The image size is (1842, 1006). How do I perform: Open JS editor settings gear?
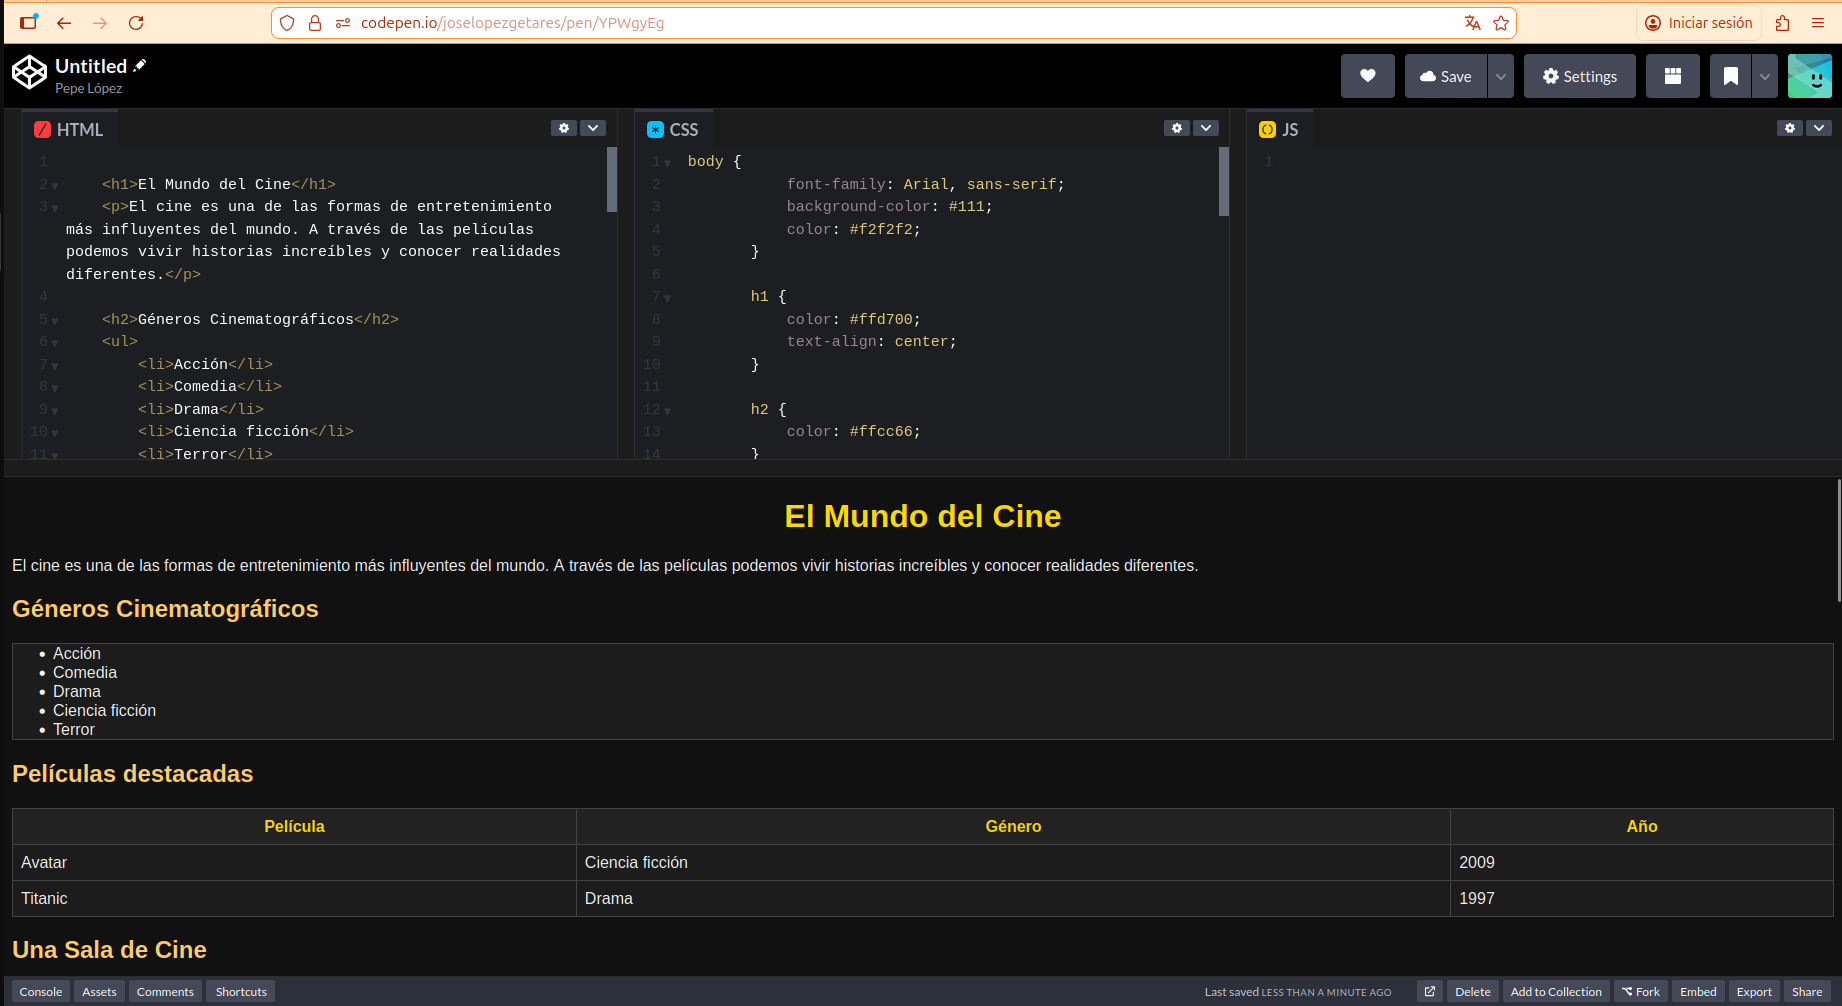1790,128
